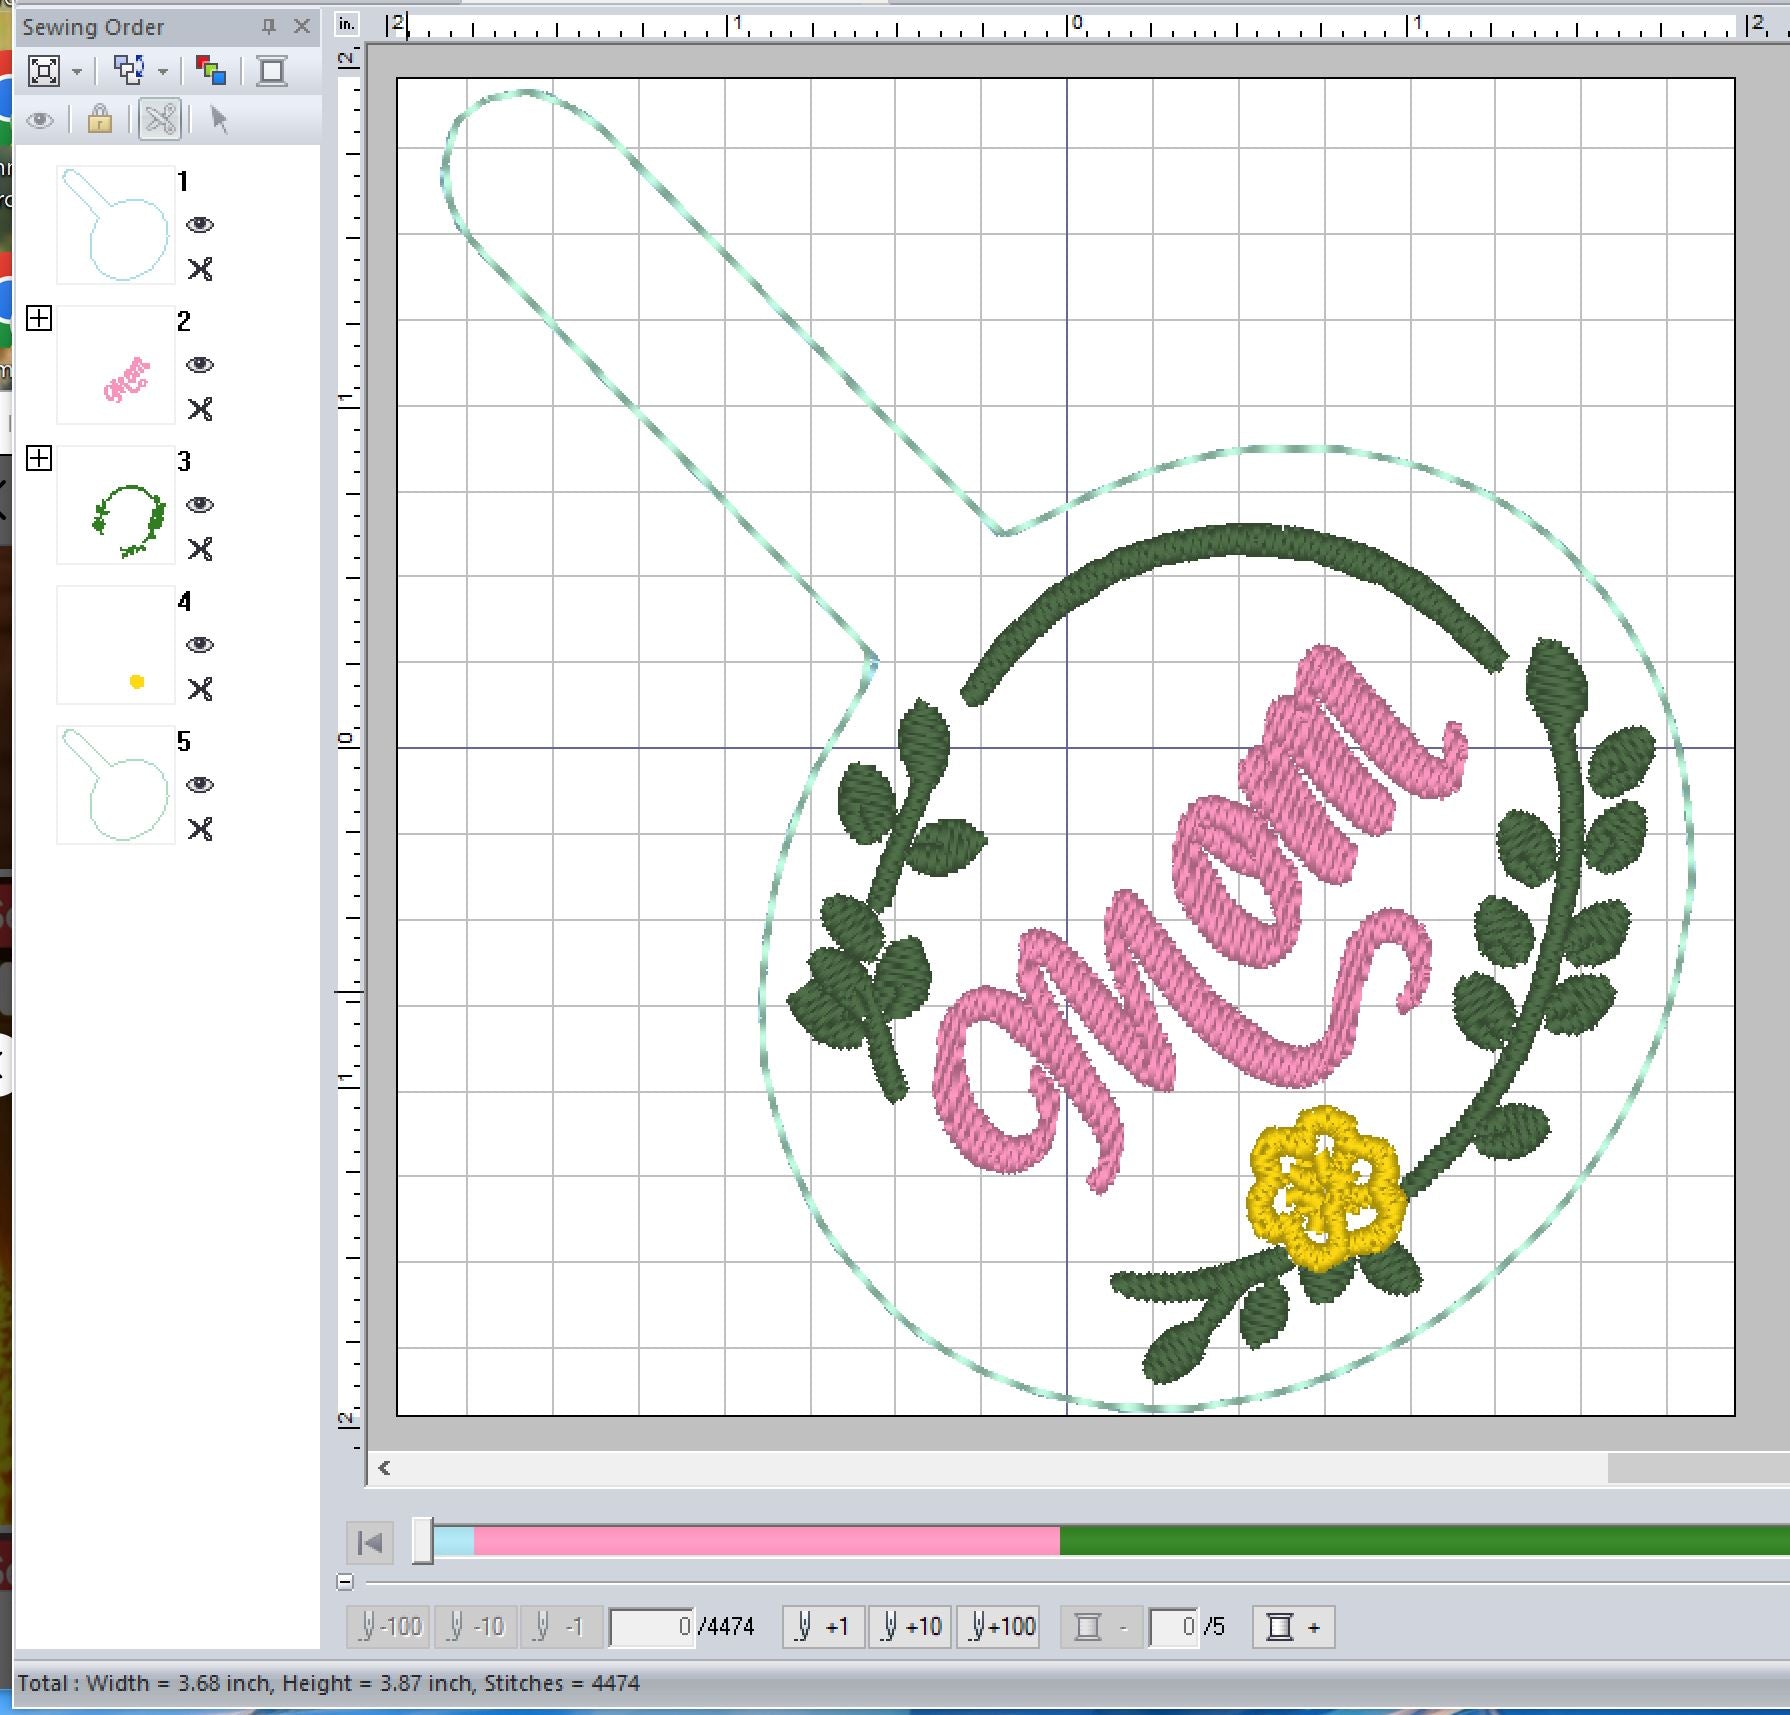Click the padlock lock icon
Viewport: 1790px width, 1715px height.
tap(99, 121)
